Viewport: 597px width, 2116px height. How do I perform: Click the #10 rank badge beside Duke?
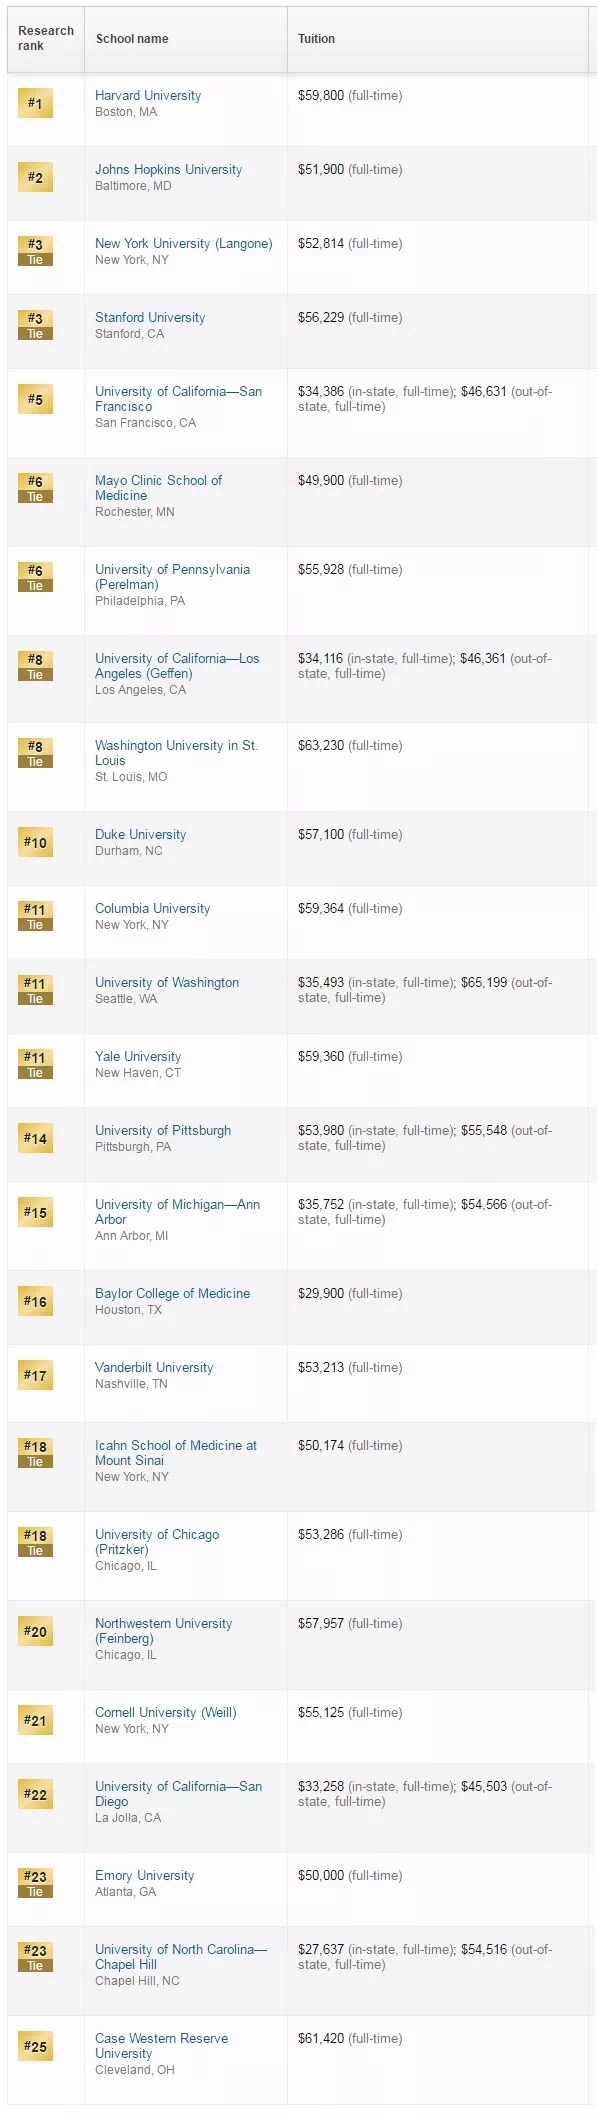pos(35,842)
